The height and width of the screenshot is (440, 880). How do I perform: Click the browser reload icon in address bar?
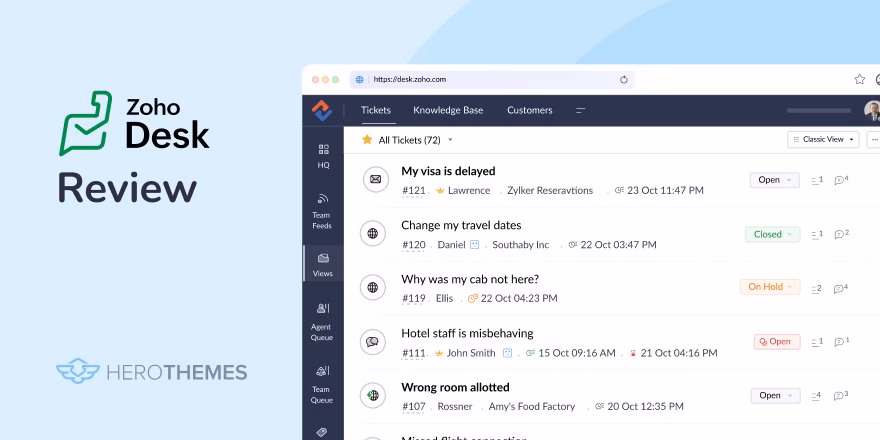click(624, 80)
